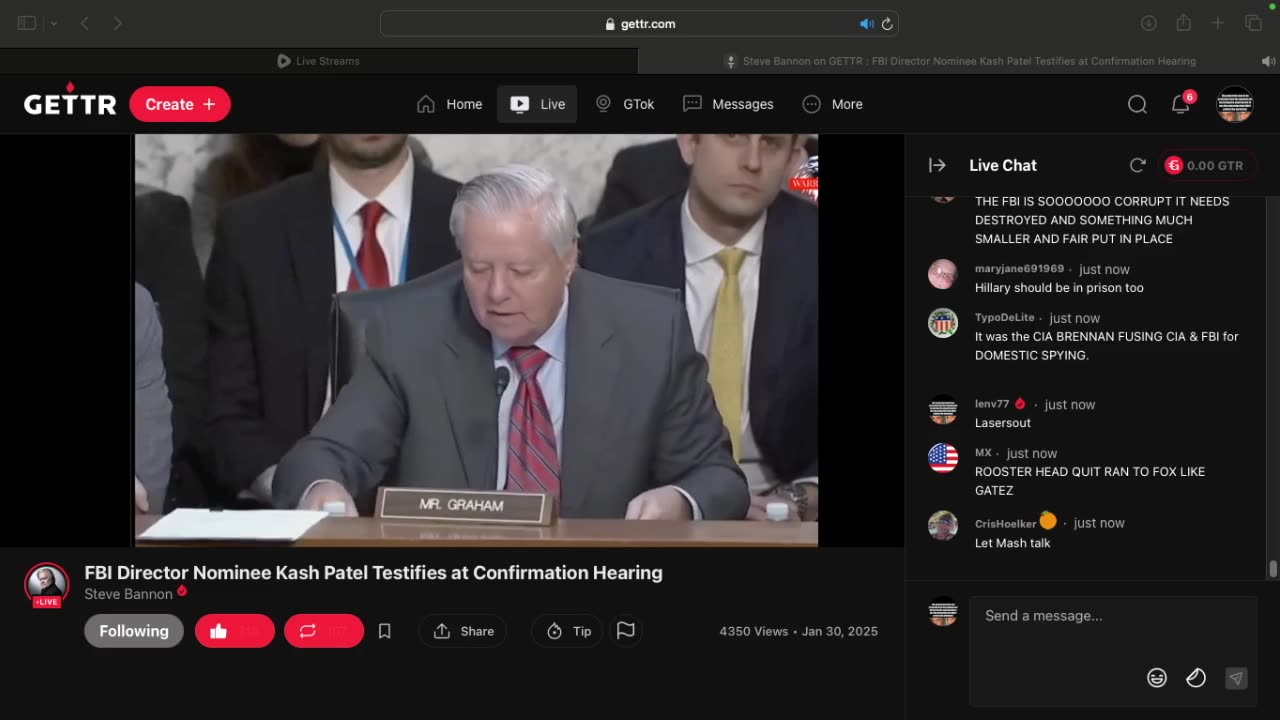Open username lenv77 in chat

(x=992, y=404)
